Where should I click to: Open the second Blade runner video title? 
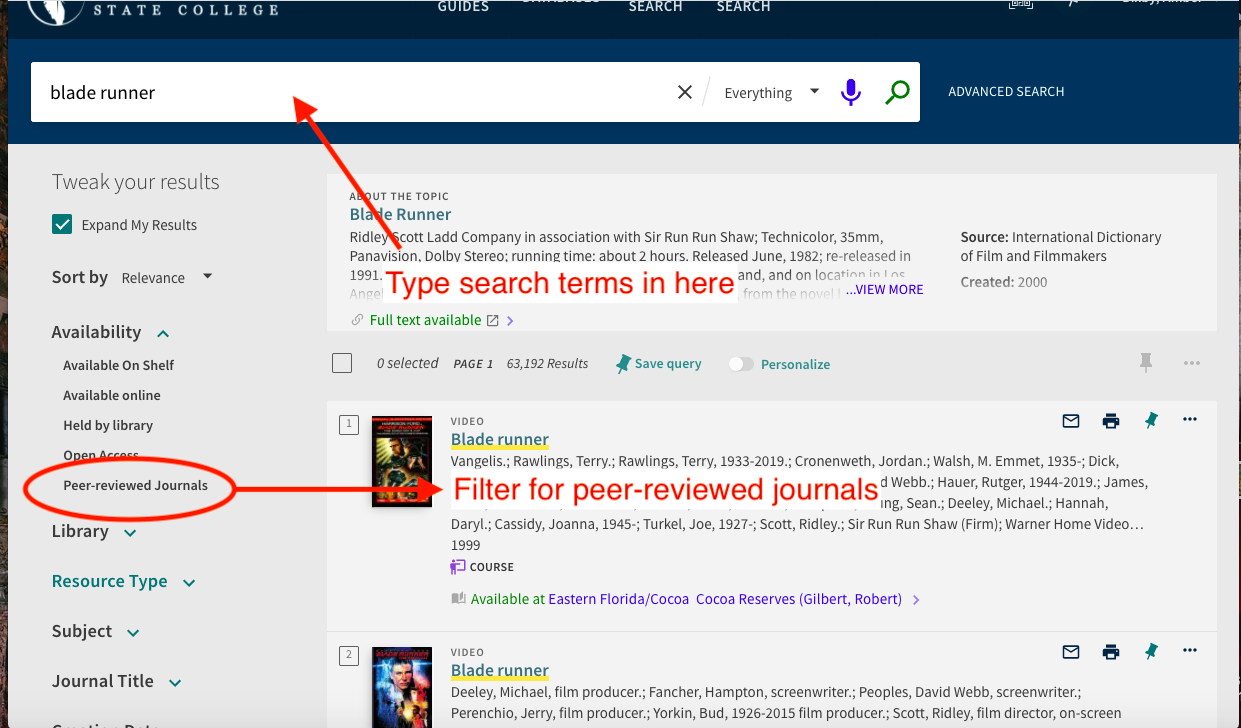pos(500,670)
